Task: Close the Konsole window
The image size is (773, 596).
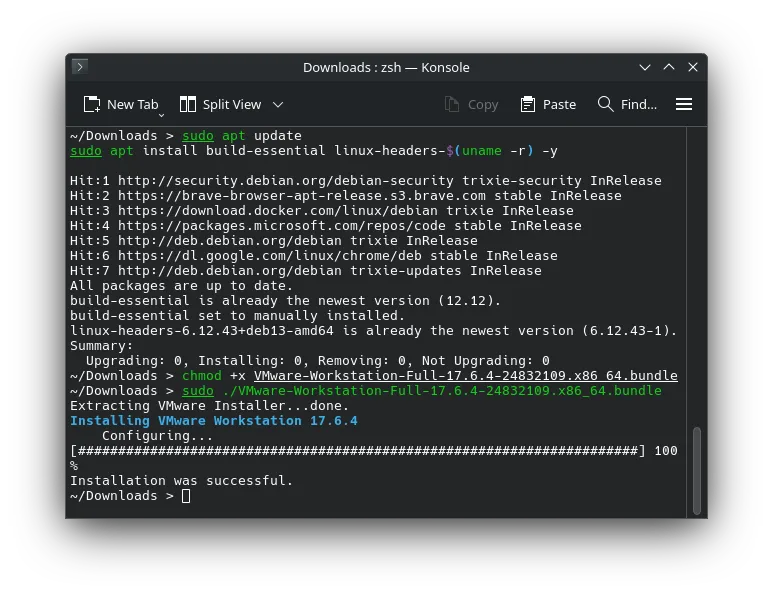Action: coord(692,67)
